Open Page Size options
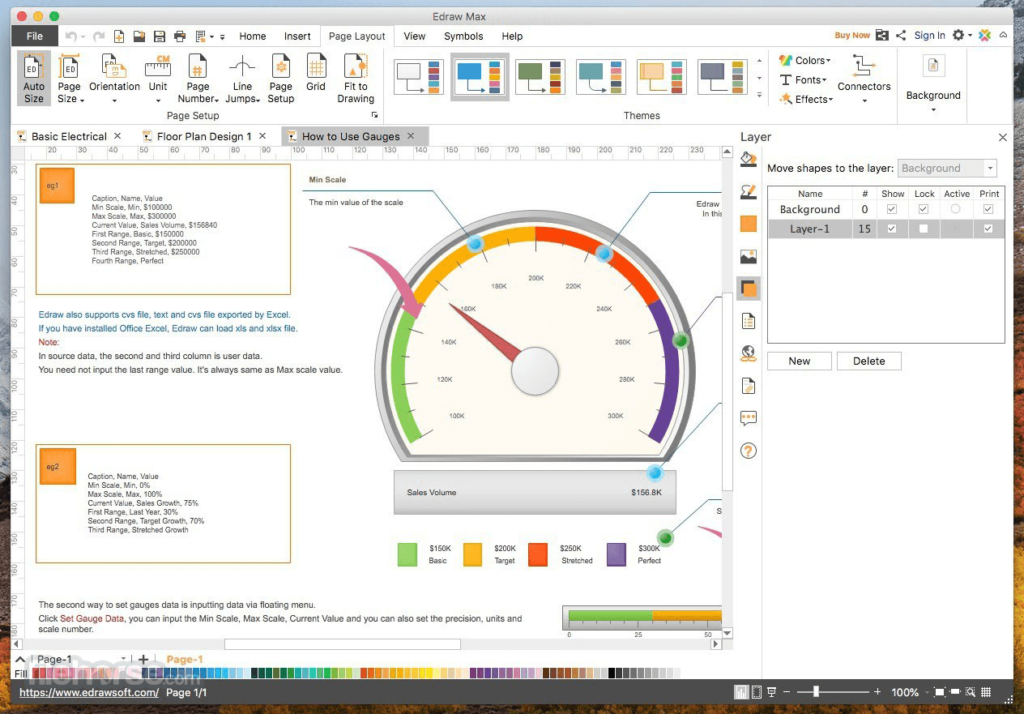1024x714 pixels. tap(69, 79)
